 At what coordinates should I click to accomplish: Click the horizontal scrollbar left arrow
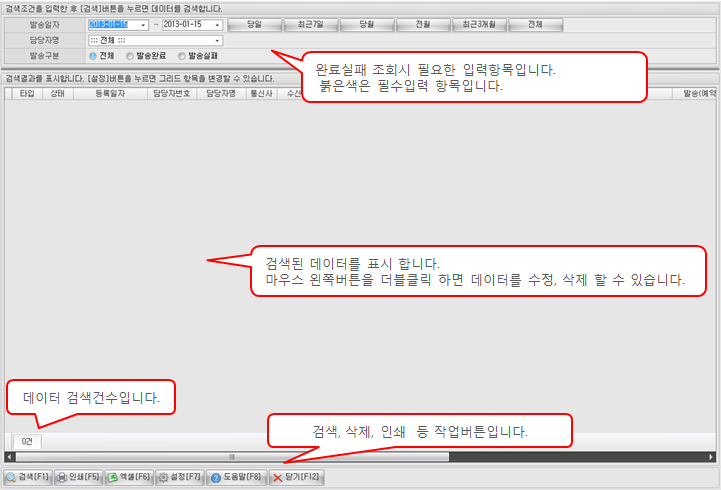(x=10, y=457)
